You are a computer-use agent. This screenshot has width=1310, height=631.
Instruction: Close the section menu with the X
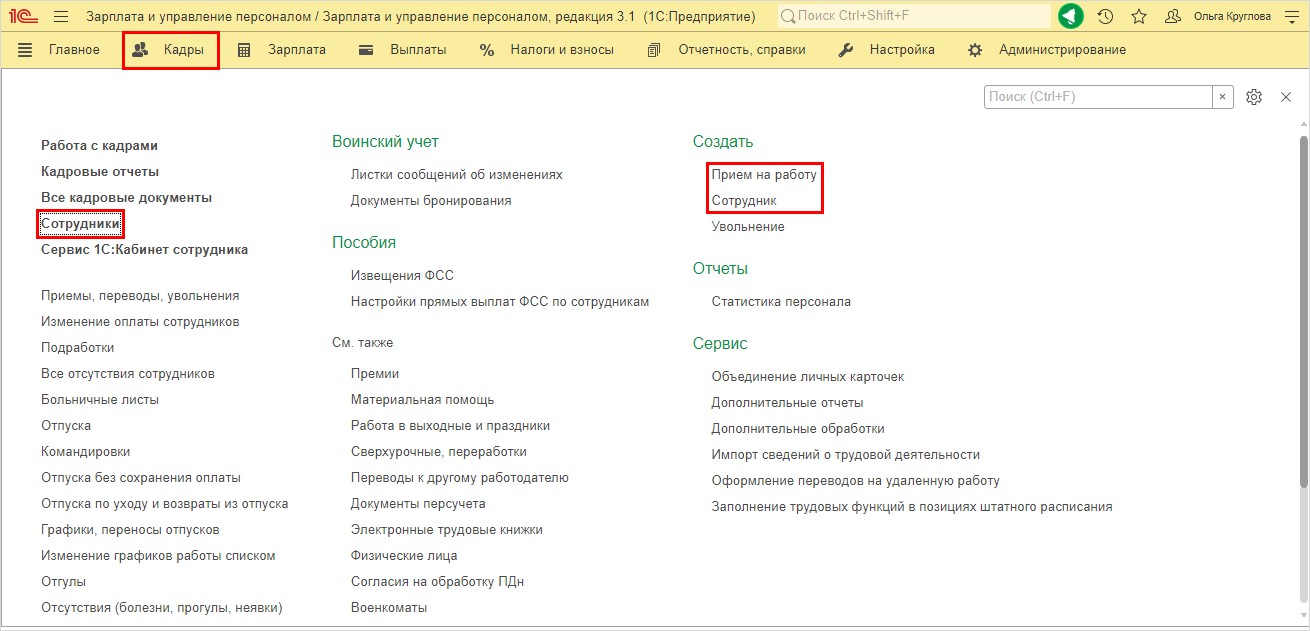(x=1286, y=97)
